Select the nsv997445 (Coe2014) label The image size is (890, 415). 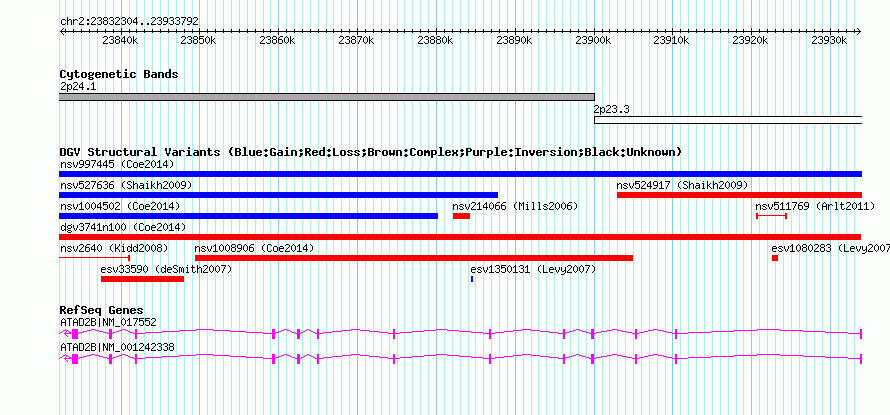pyautogui.click(x=117, y=165)
